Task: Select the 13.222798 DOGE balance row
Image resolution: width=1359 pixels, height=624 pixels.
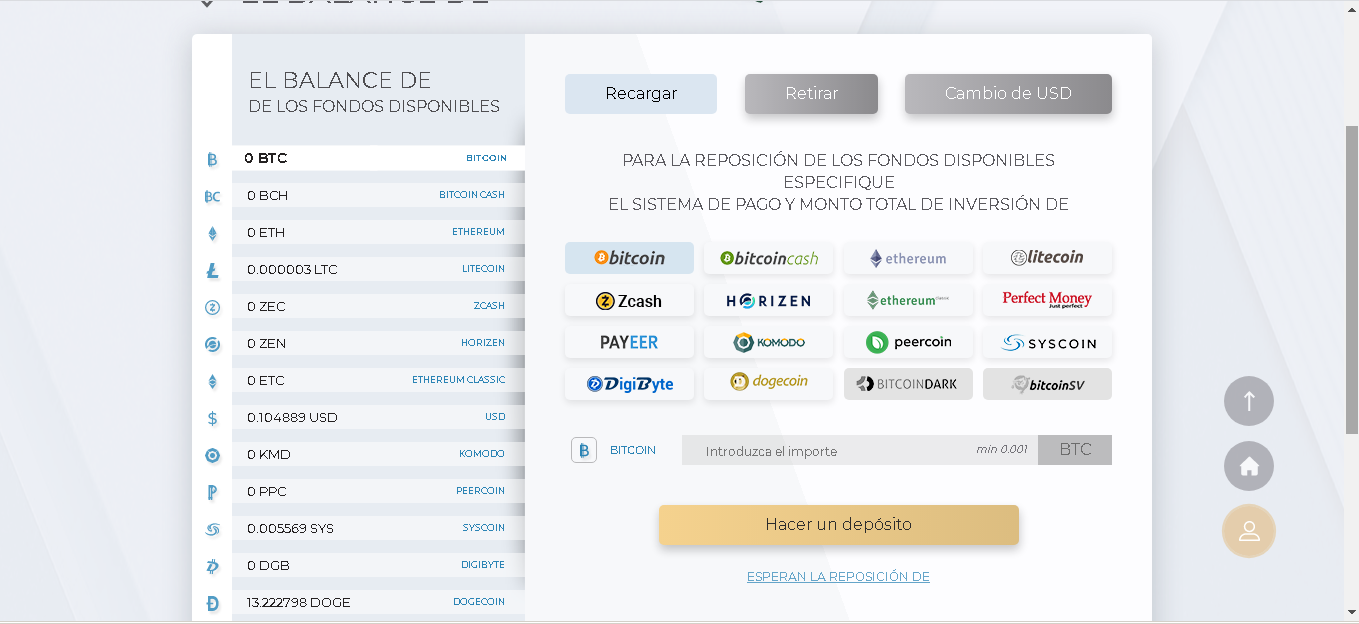Action: [378, 602]
